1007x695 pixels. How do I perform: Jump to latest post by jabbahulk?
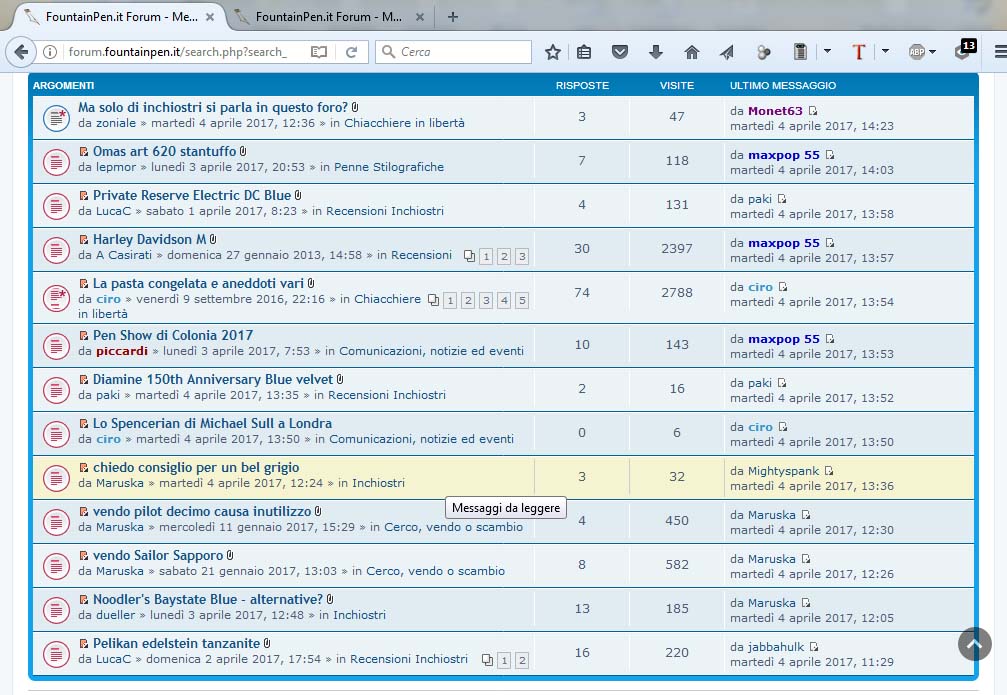[x=814, y=647]
